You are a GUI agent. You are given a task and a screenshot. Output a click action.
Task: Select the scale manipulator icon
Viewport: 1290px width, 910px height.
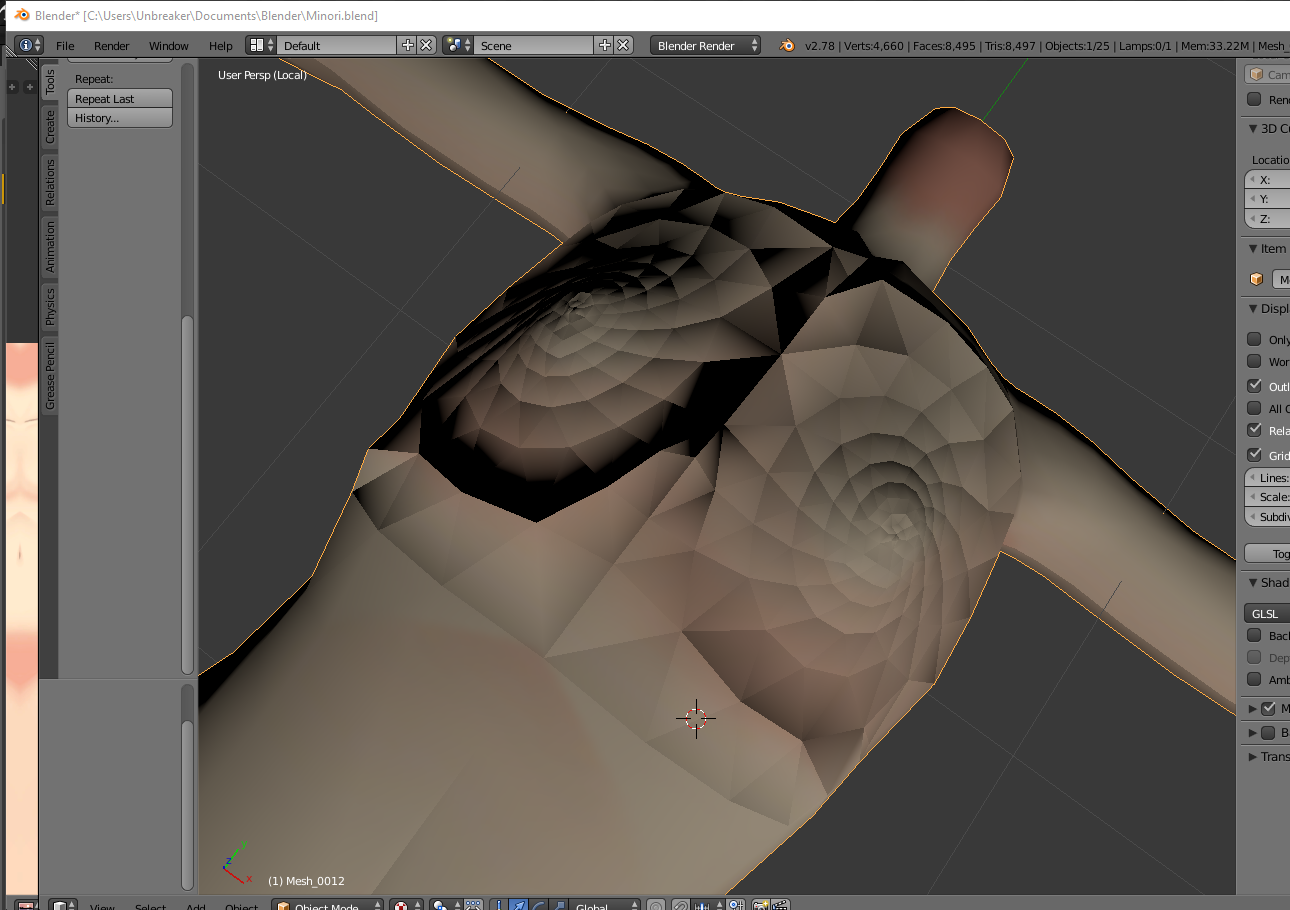[558, 903]
